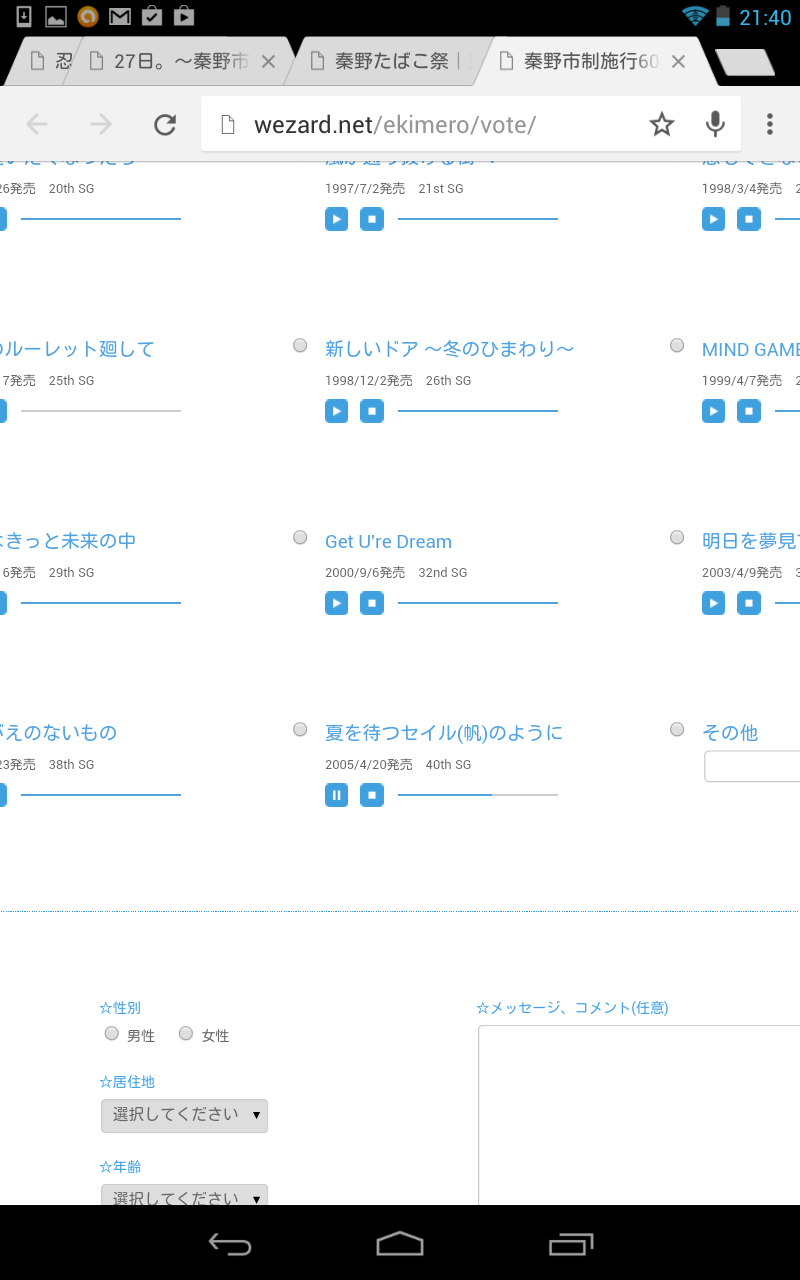Bookmark this page with the star icon
800x1280 pixels.
click(662, 124)
